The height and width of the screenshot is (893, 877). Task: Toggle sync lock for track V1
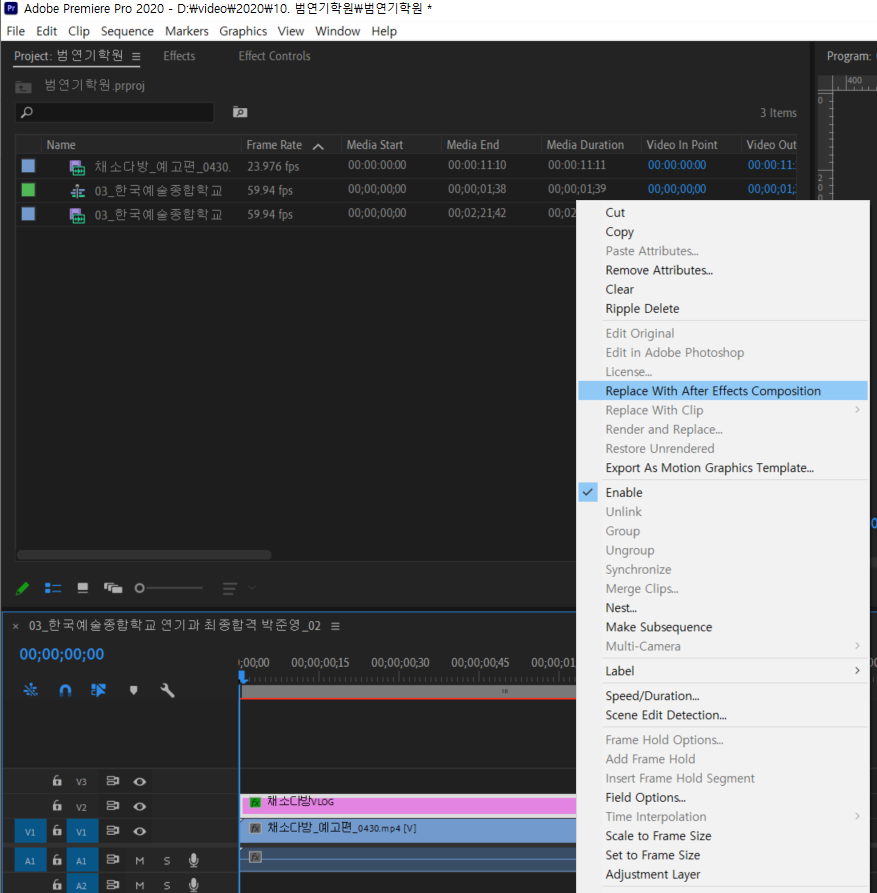[113, 830]
